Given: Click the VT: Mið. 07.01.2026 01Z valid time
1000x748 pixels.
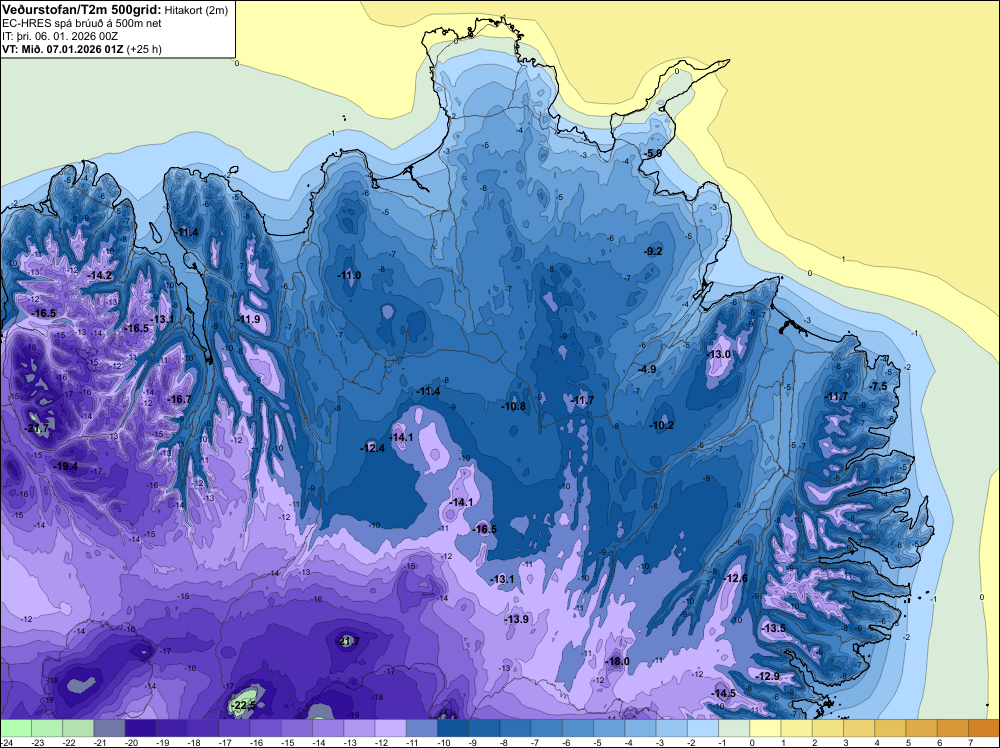Looking at the screenshot, I should pos(64,49).
